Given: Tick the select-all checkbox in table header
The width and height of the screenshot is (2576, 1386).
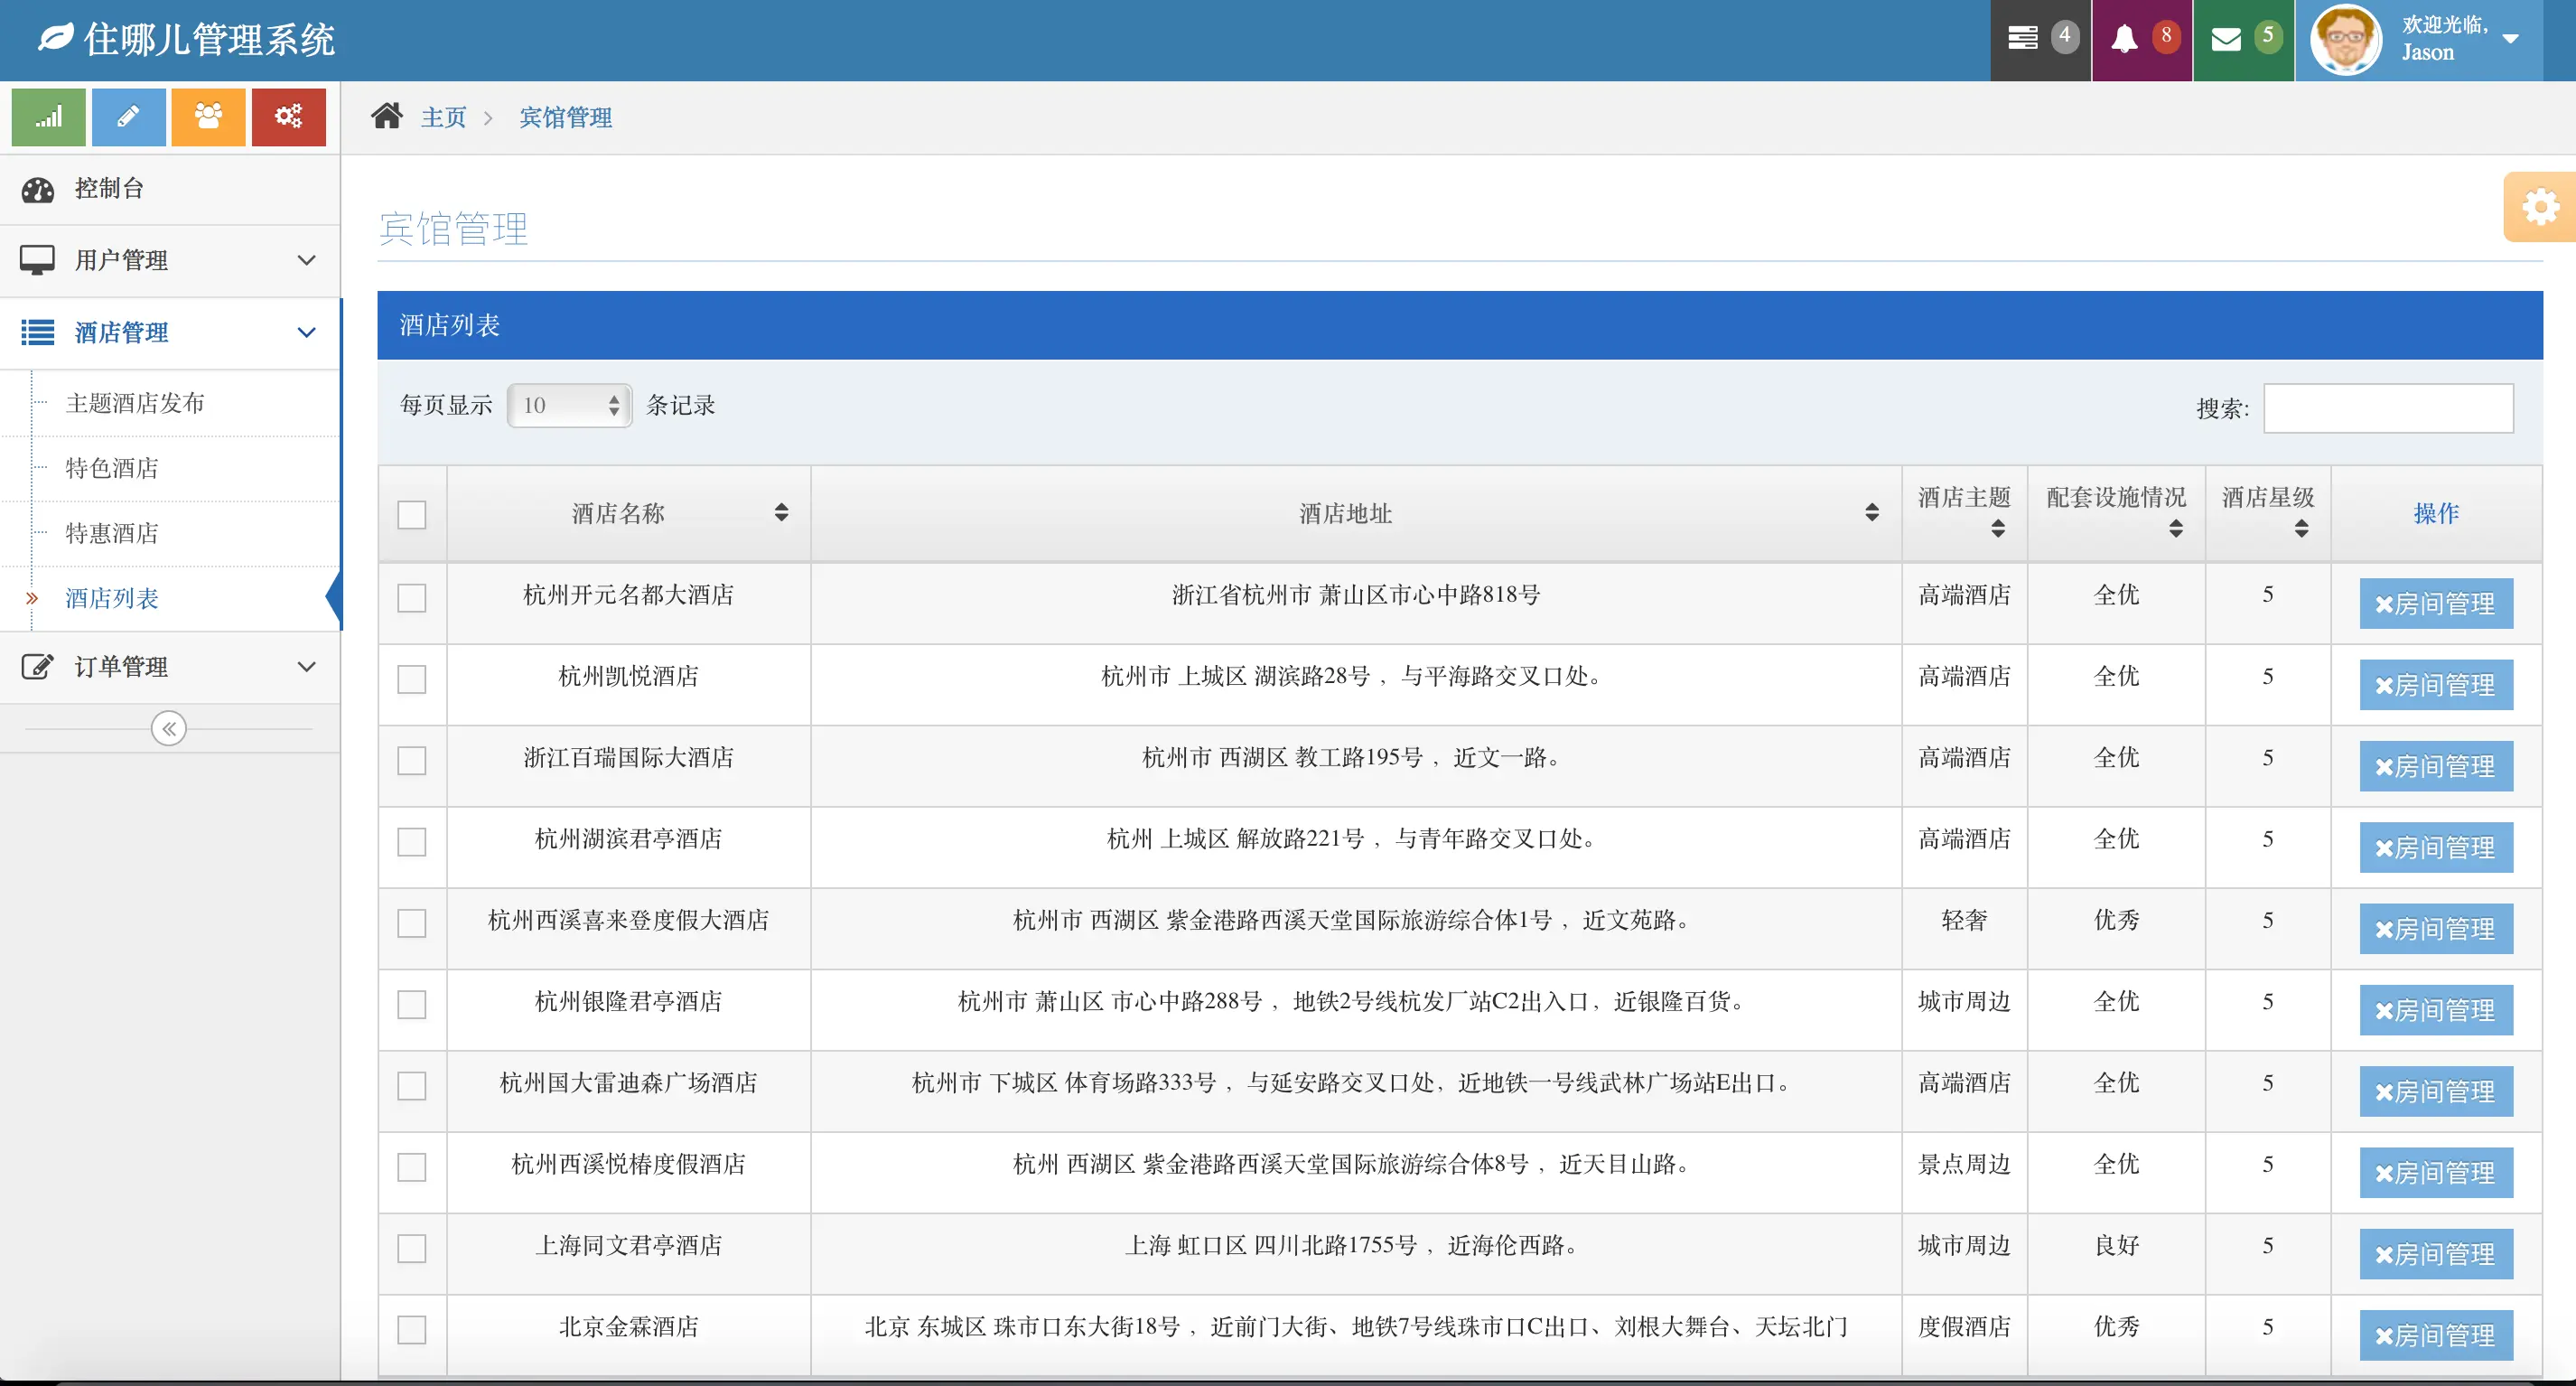Looking at the screenshot, I should [x=412, y=514].
